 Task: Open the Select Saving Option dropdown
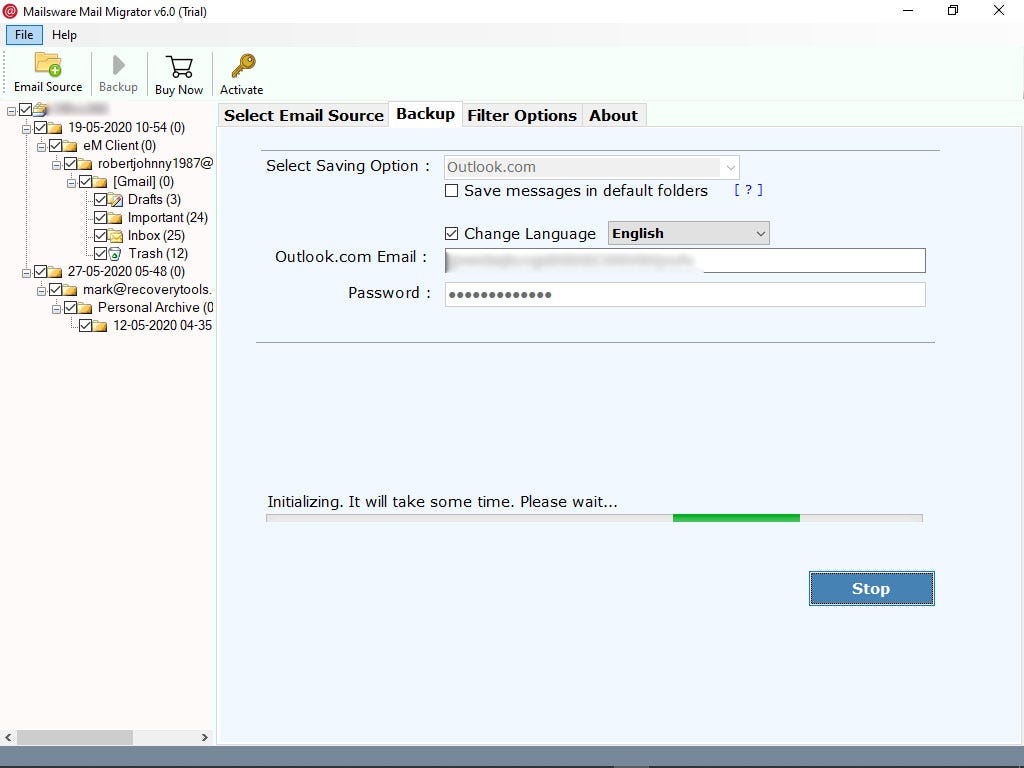click(592, 167)
